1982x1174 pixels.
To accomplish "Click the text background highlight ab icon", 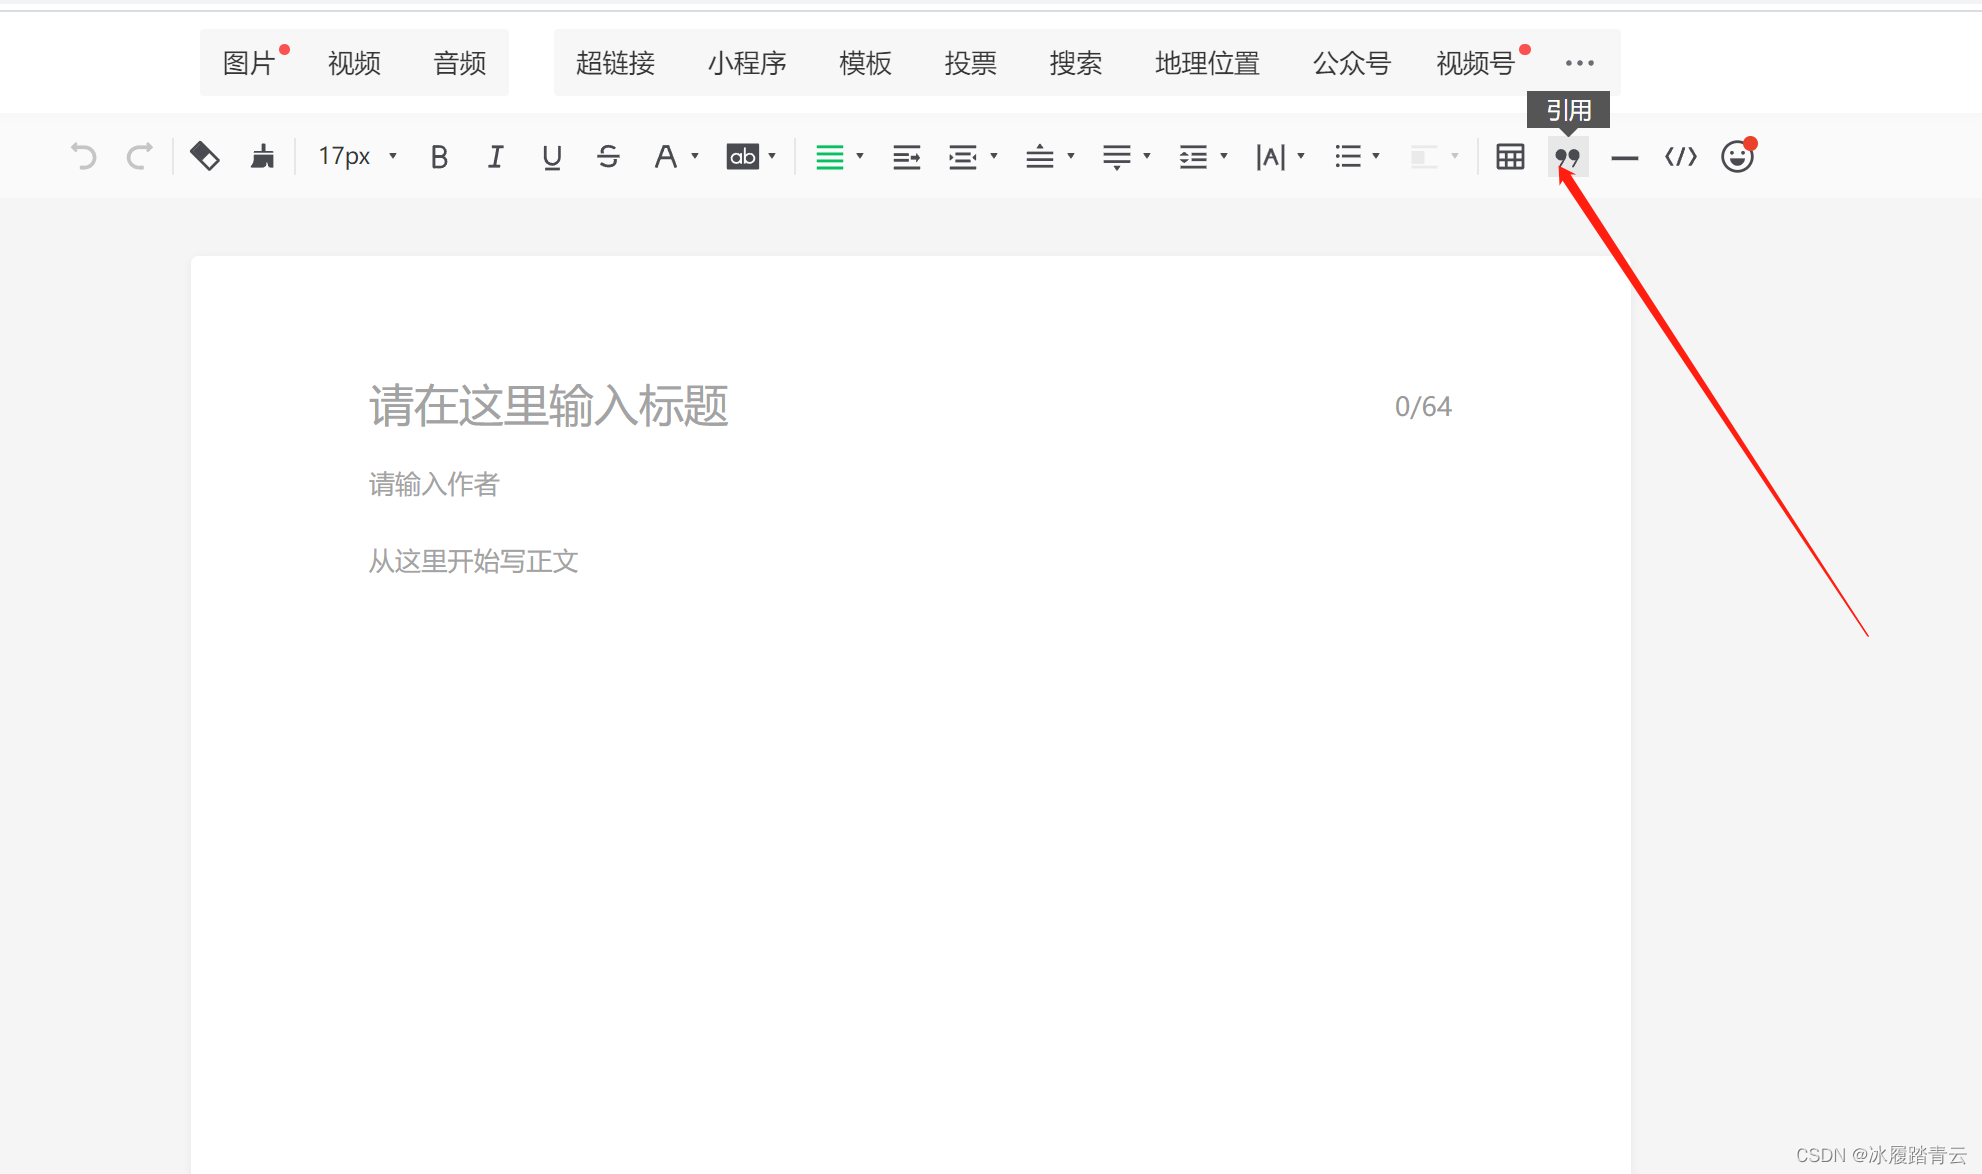I will (x=742, y=157).
